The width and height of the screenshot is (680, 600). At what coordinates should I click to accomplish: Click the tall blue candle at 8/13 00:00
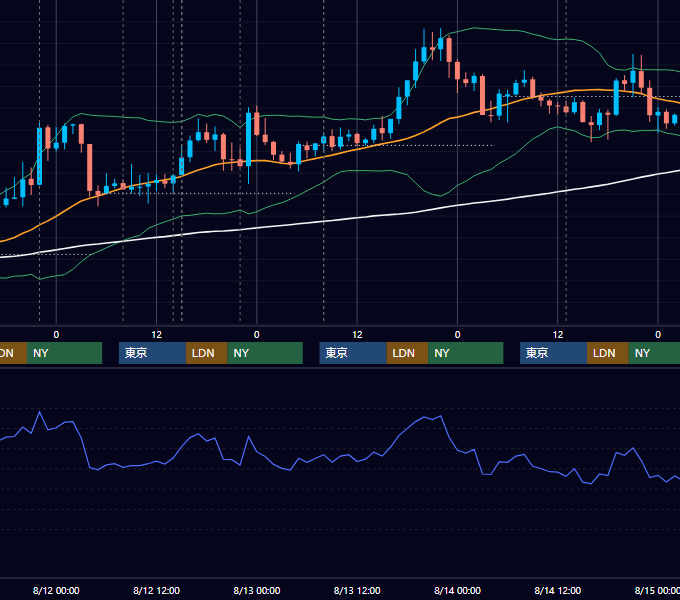[248, 139]
